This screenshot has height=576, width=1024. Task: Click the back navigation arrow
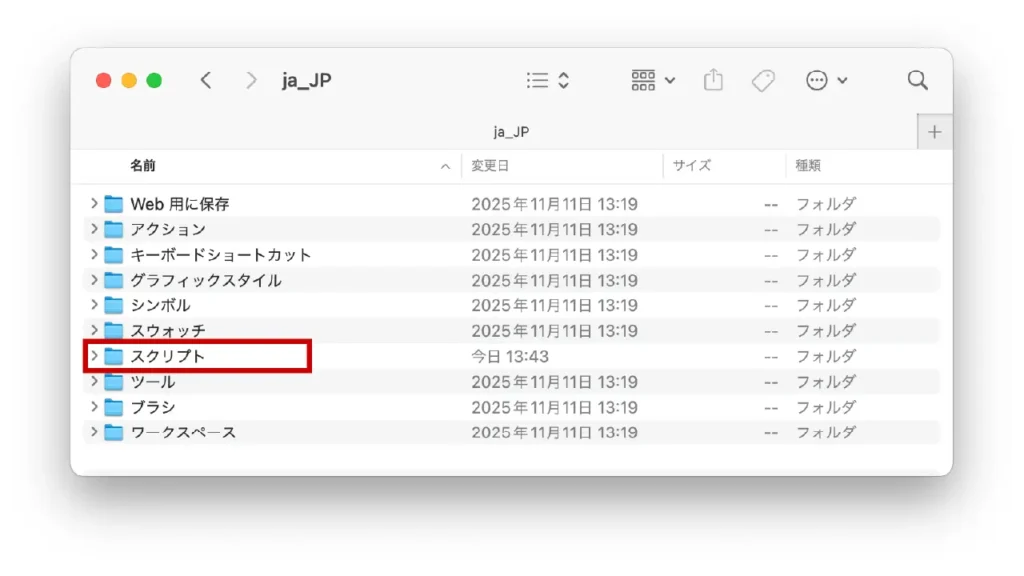(x=206, y=81)
